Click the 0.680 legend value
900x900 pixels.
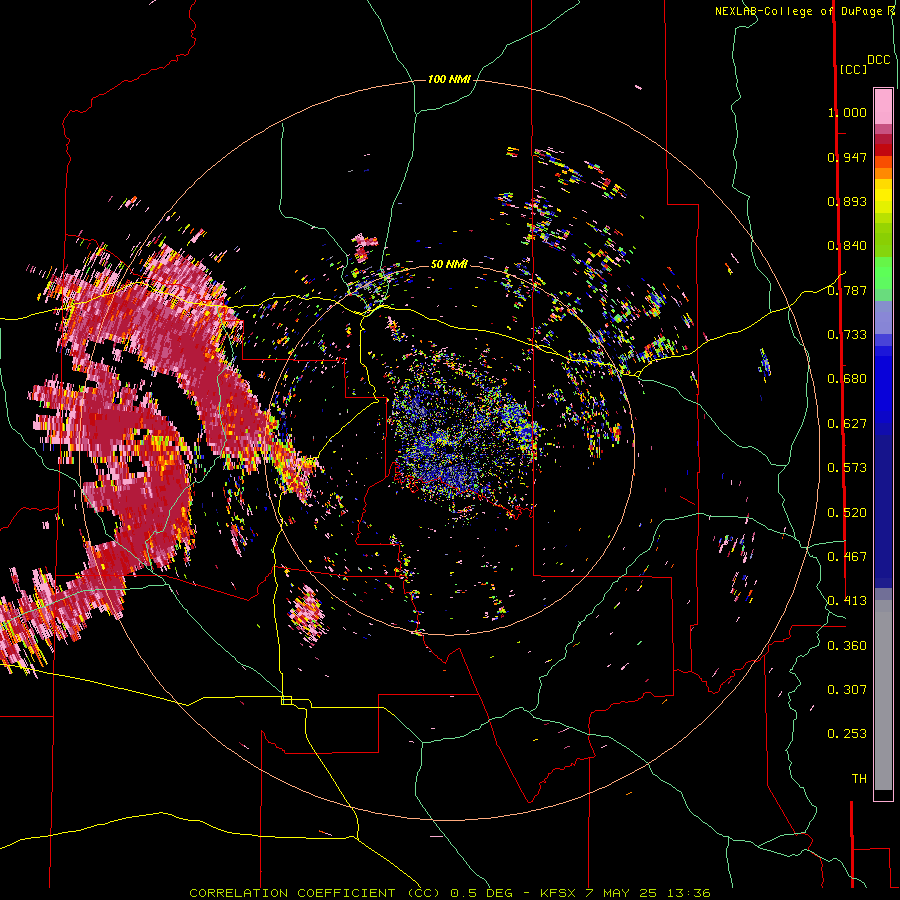click(847, 379)
